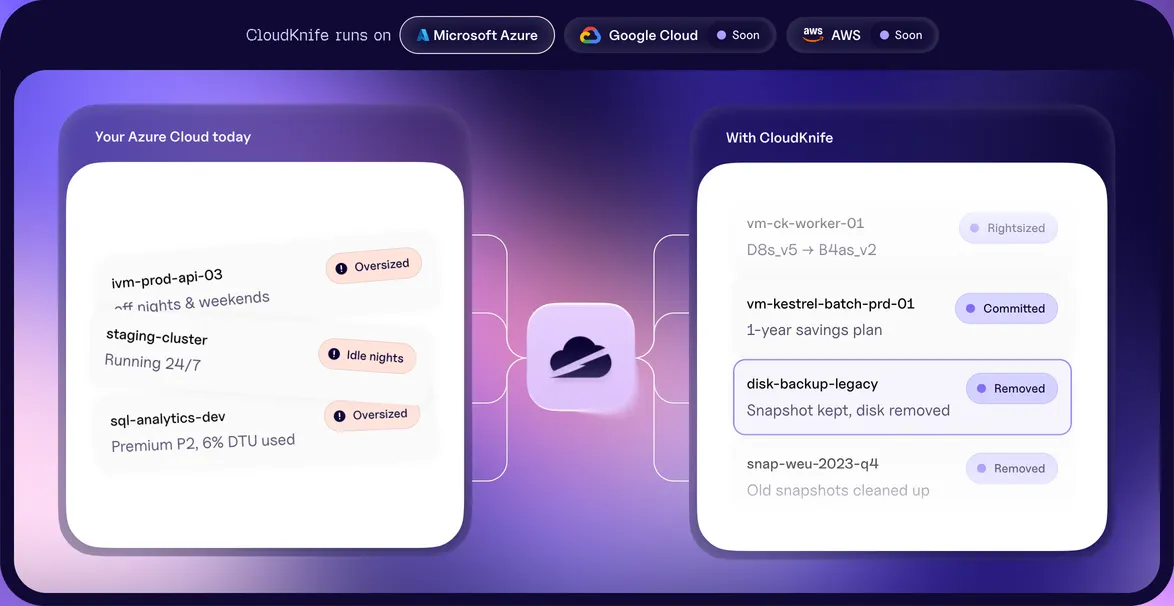Screen dimensions: 1174x606
Task: Click warning icon in sql-analytics-dev Oversized badge
Action: [340, 416]
